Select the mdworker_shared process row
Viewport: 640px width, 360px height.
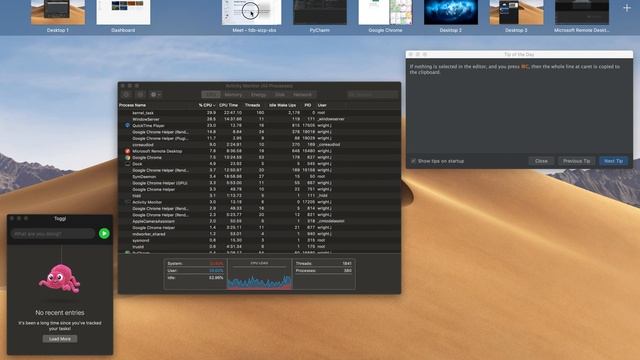pyautogui.click(x=259, y=234)
